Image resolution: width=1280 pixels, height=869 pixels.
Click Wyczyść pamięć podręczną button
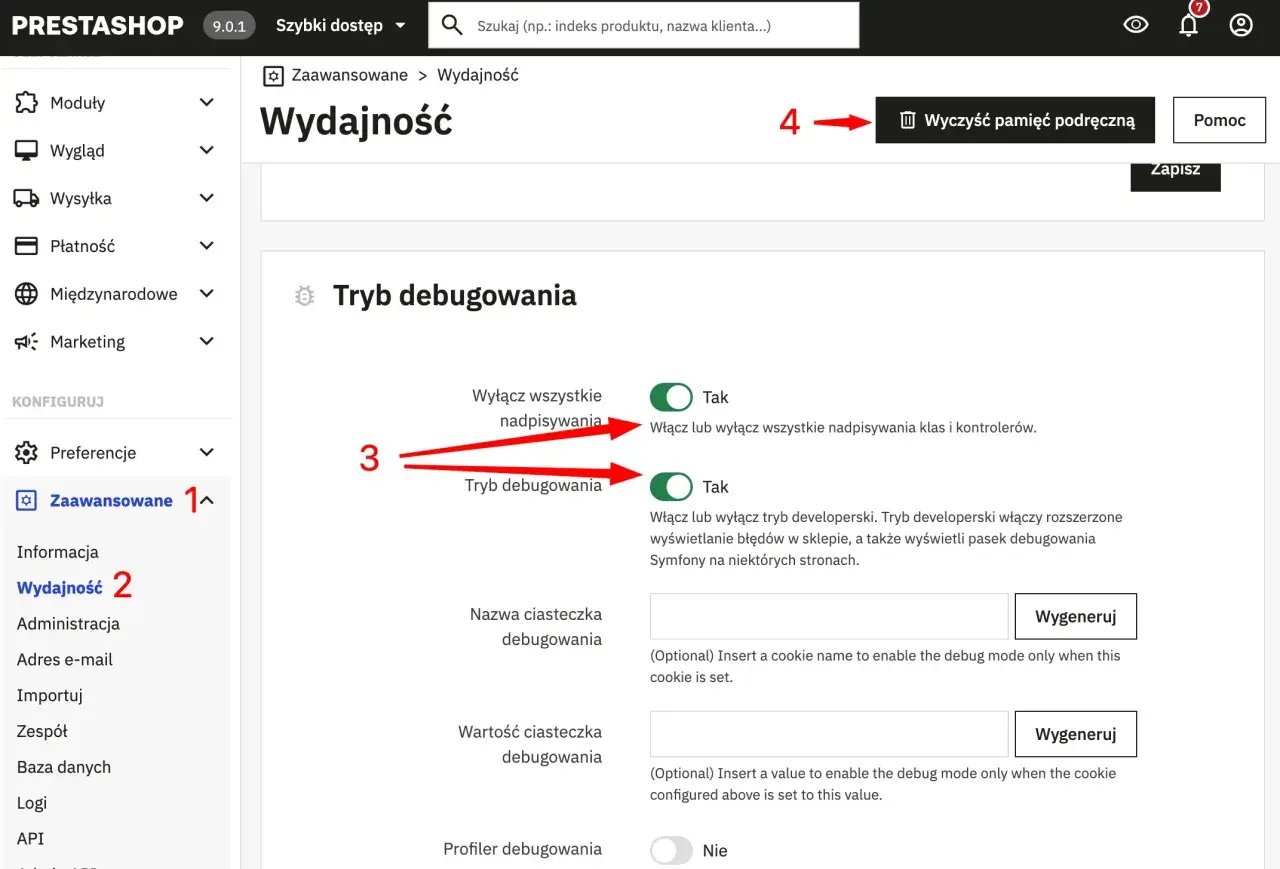point(1015,120)
